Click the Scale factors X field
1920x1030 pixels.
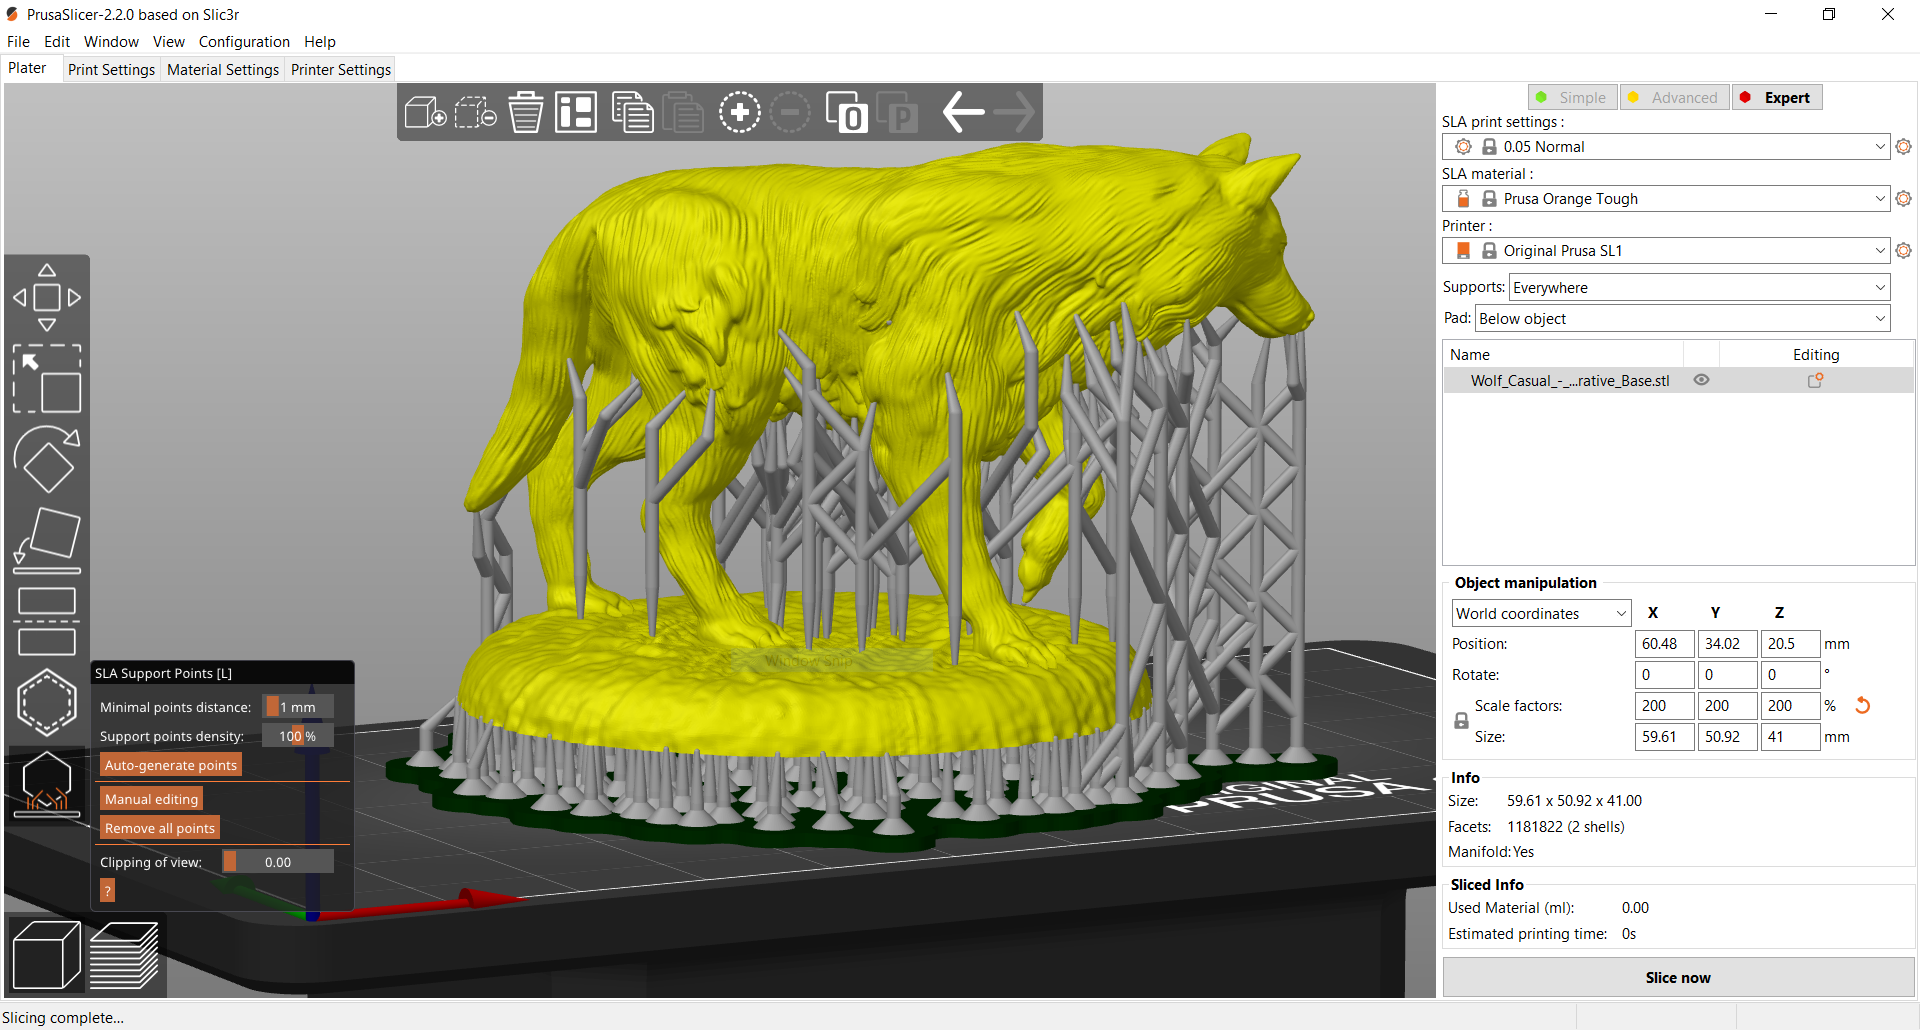(1664, 706)
